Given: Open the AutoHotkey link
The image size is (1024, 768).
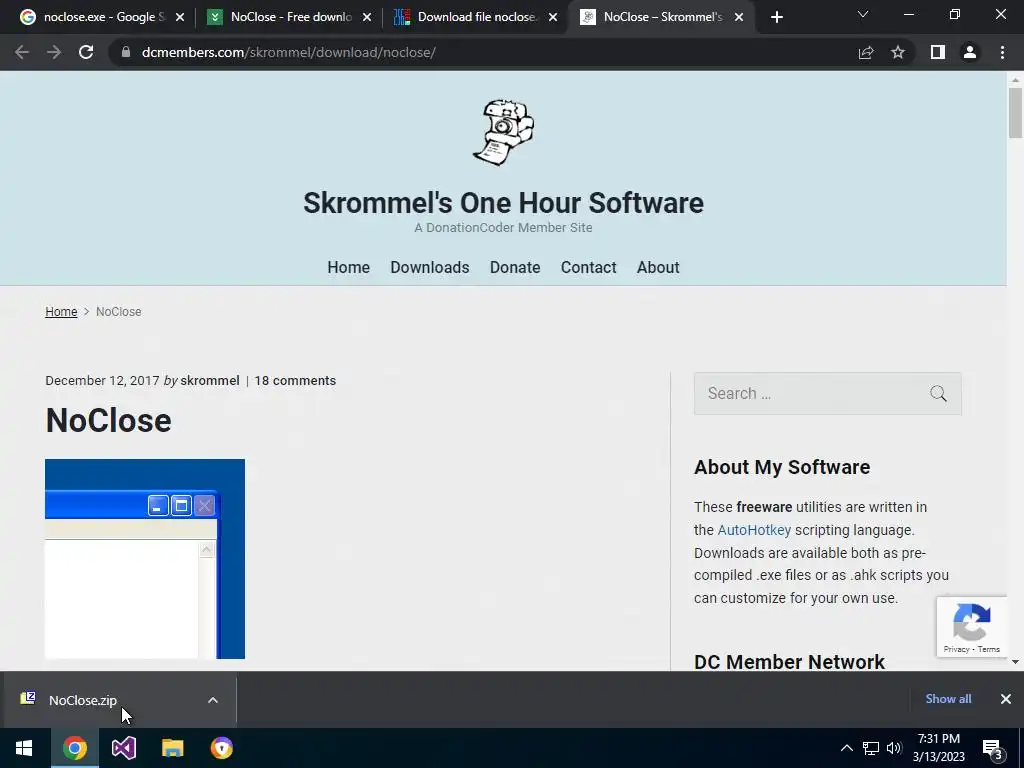Looking at the screenshot, I should pos(754,530).
